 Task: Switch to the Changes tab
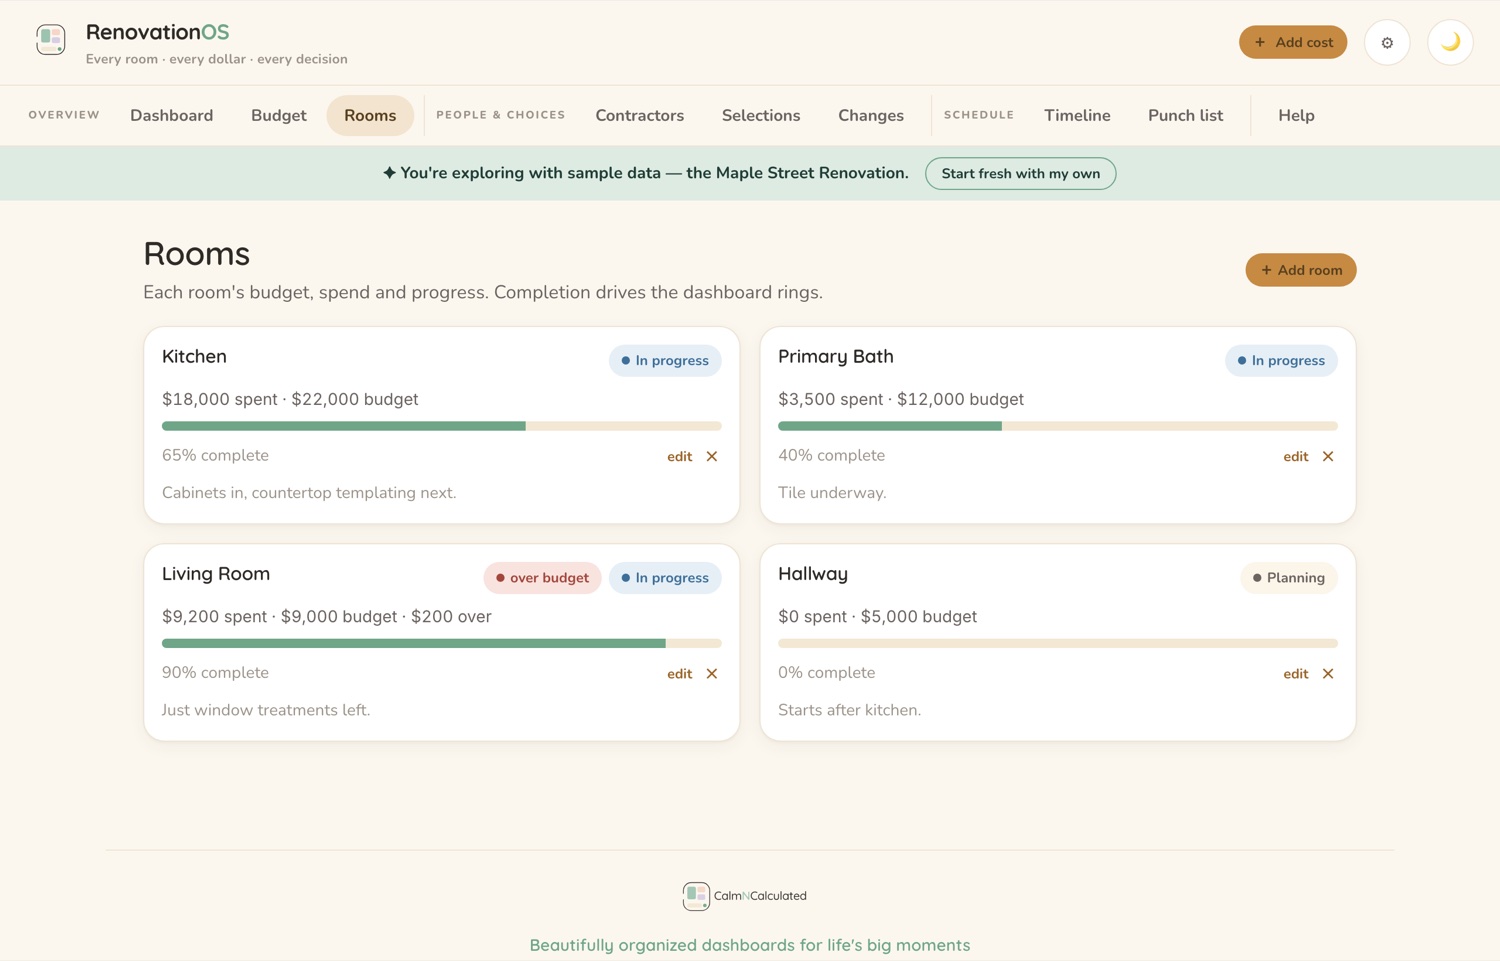tap(871, 115)
